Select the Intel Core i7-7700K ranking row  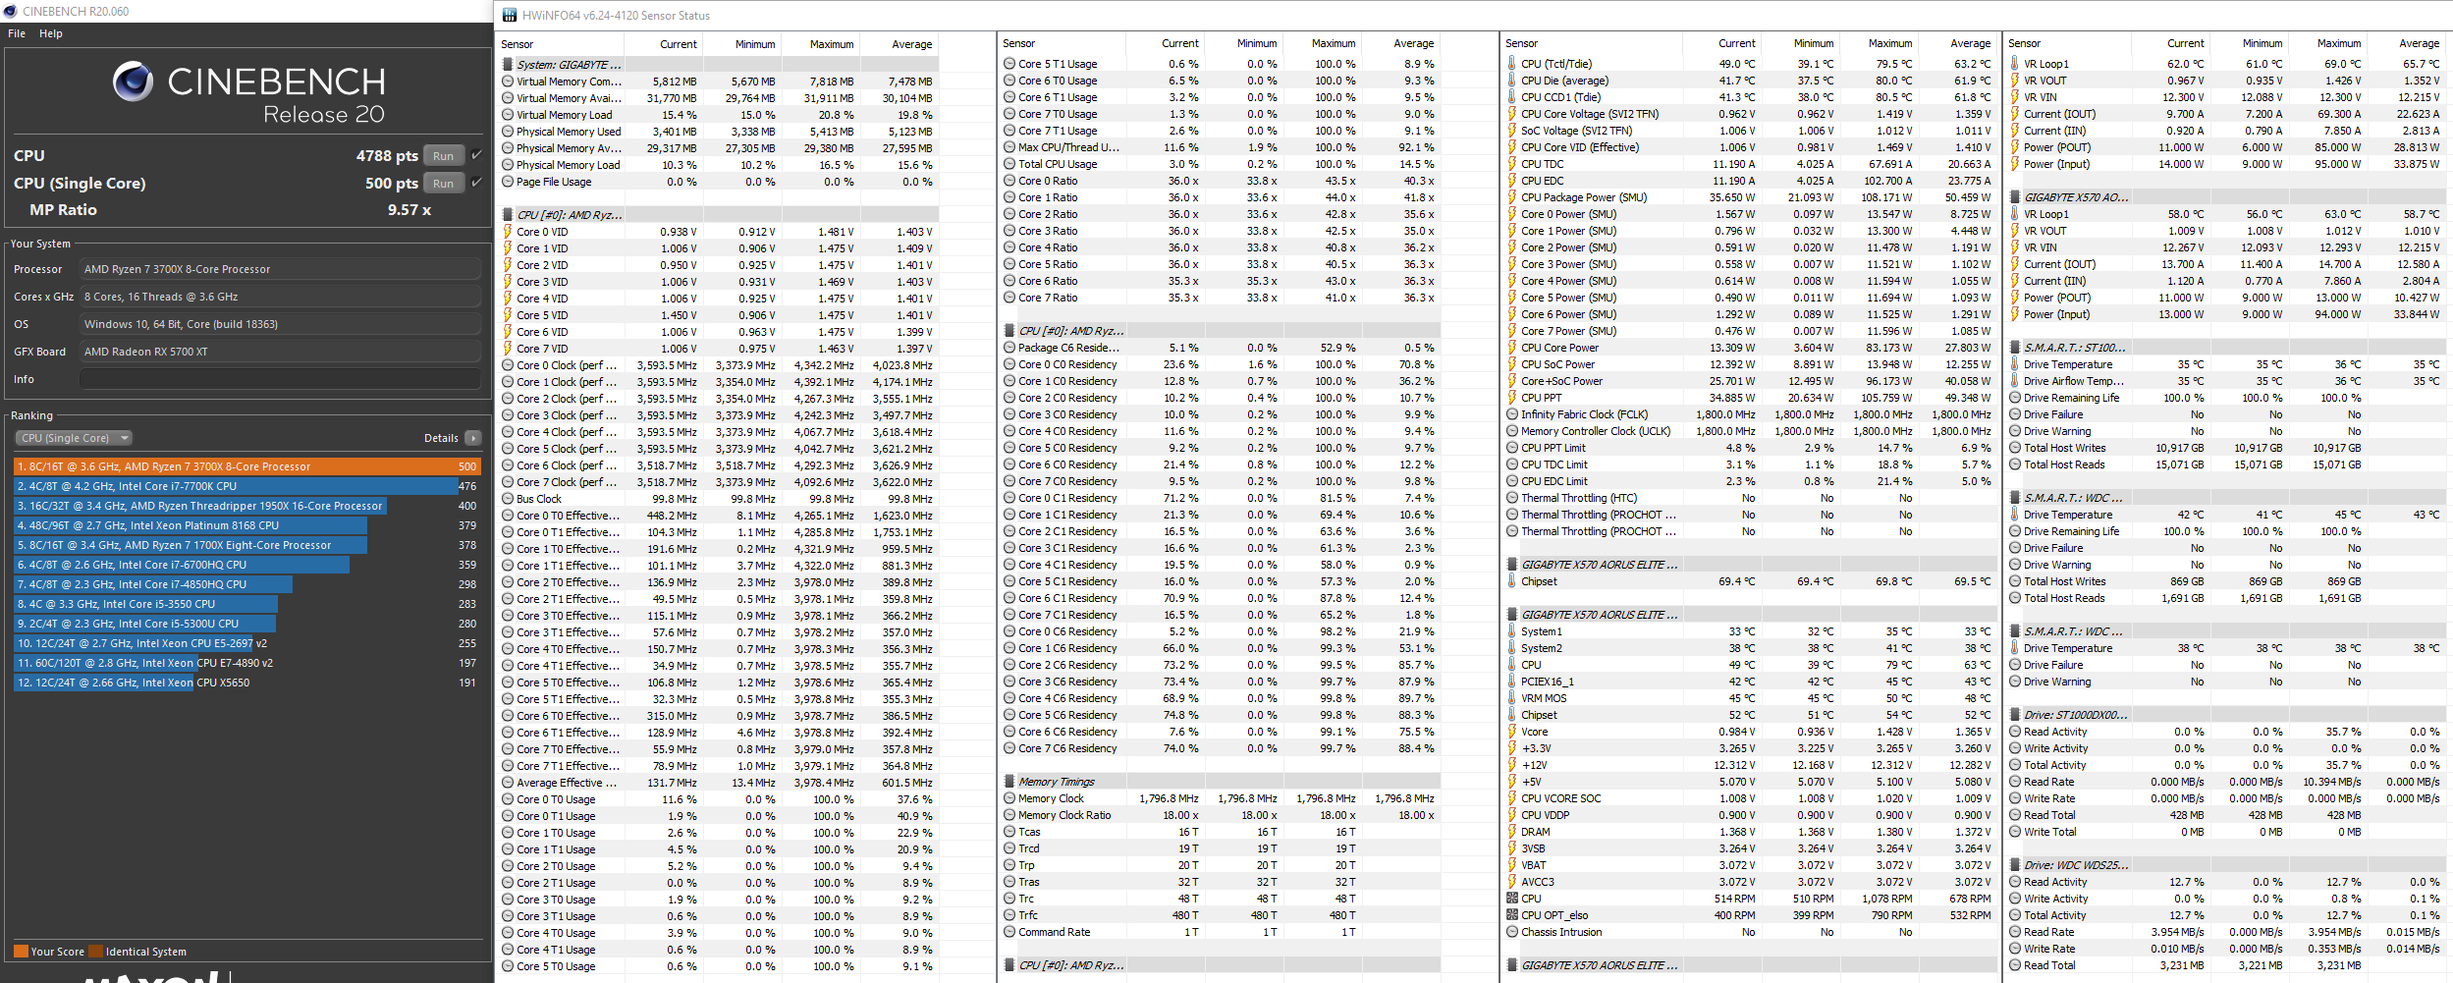[247, 486]
